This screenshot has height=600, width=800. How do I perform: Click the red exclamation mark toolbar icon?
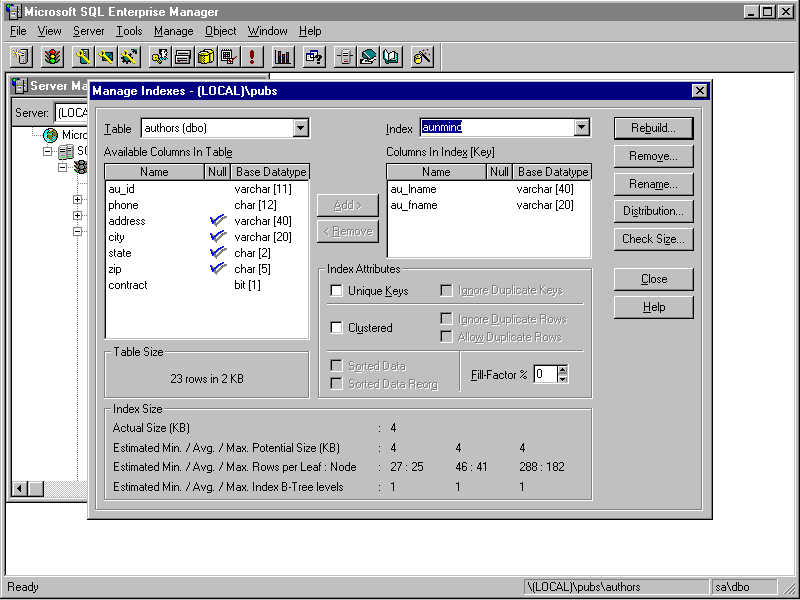(x=252, y=57)
